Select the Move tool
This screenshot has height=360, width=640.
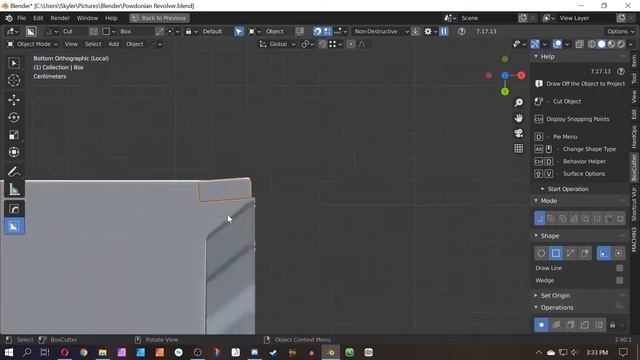[x=14, y=100]
